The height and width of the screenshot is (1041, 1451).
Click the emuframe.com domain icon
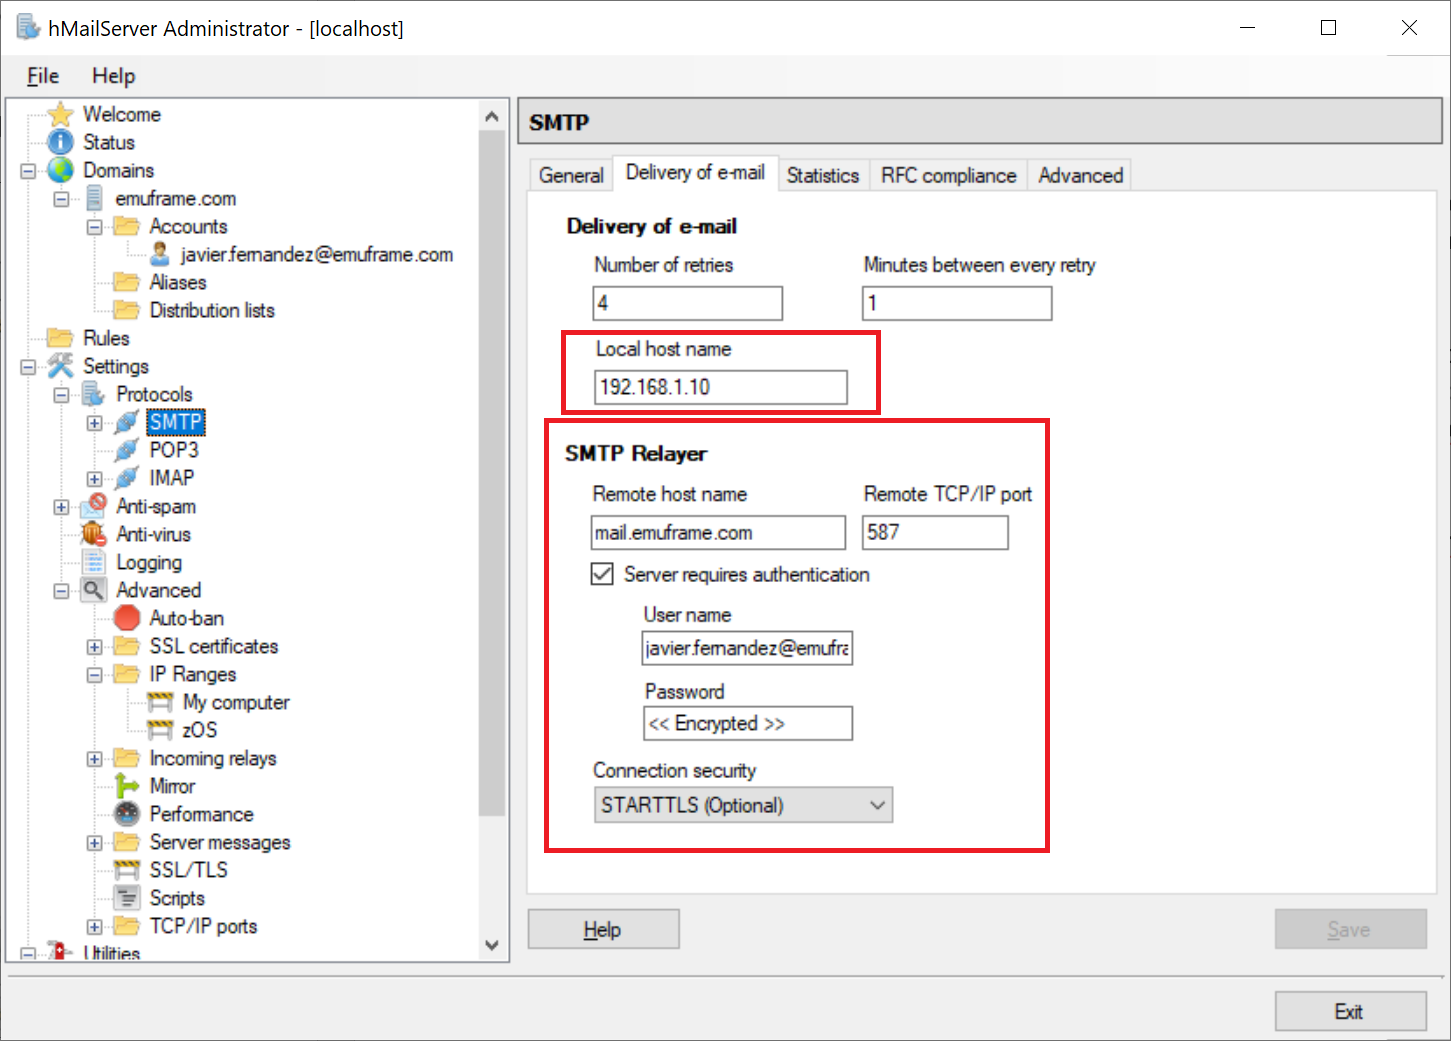(94, 198)
